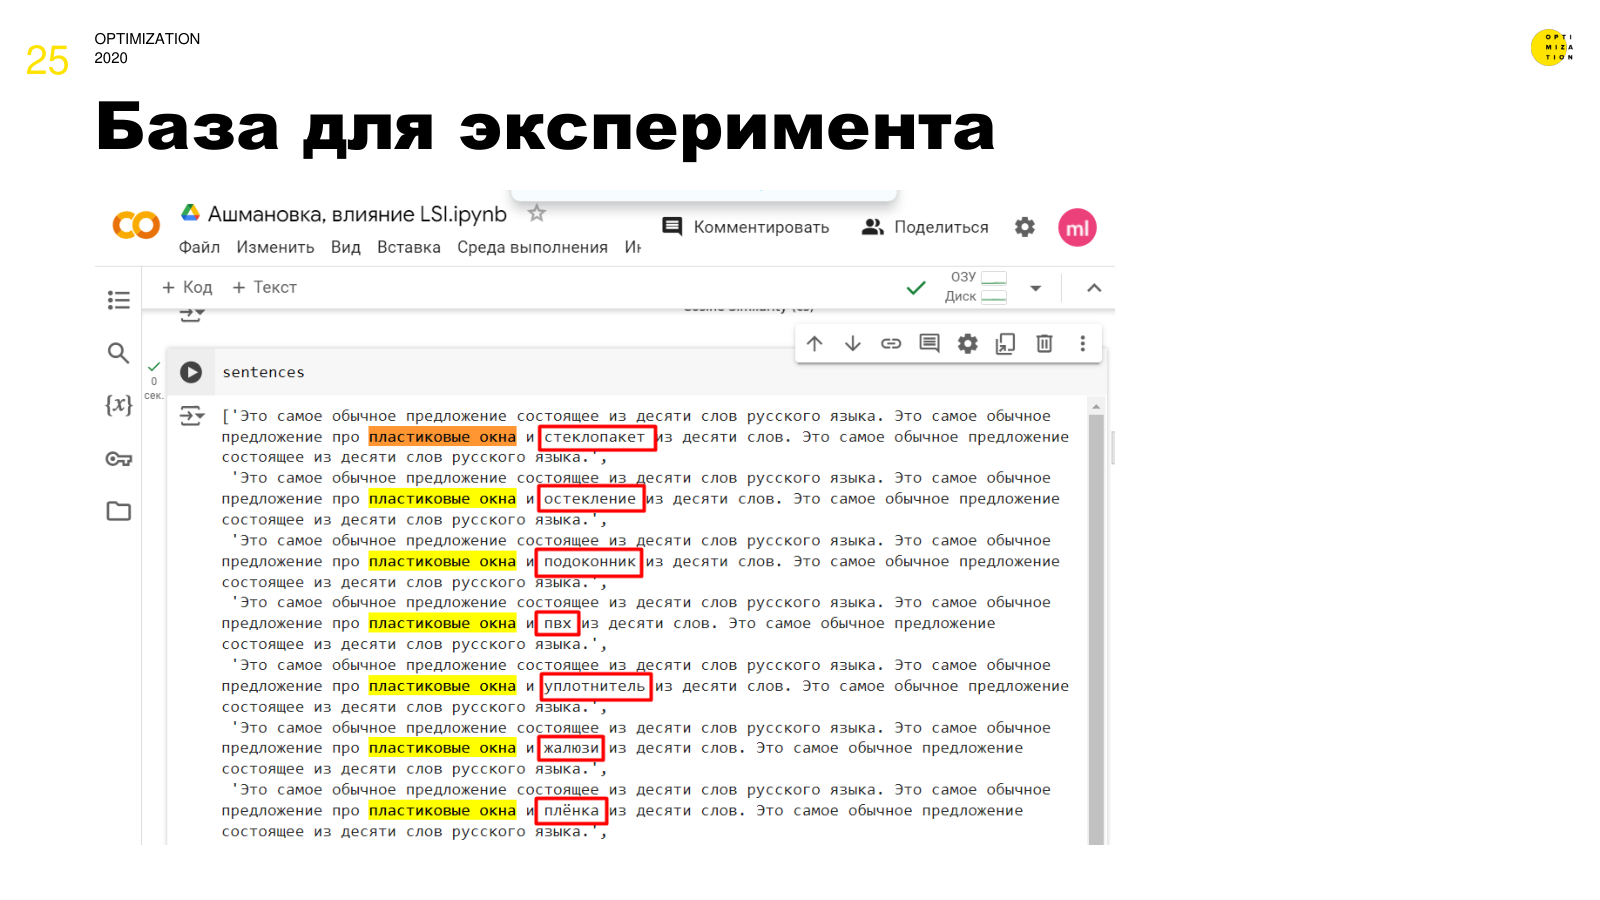
Task: Copy link to cell icon
Action: pyautogui.click(x=891, y=344)
